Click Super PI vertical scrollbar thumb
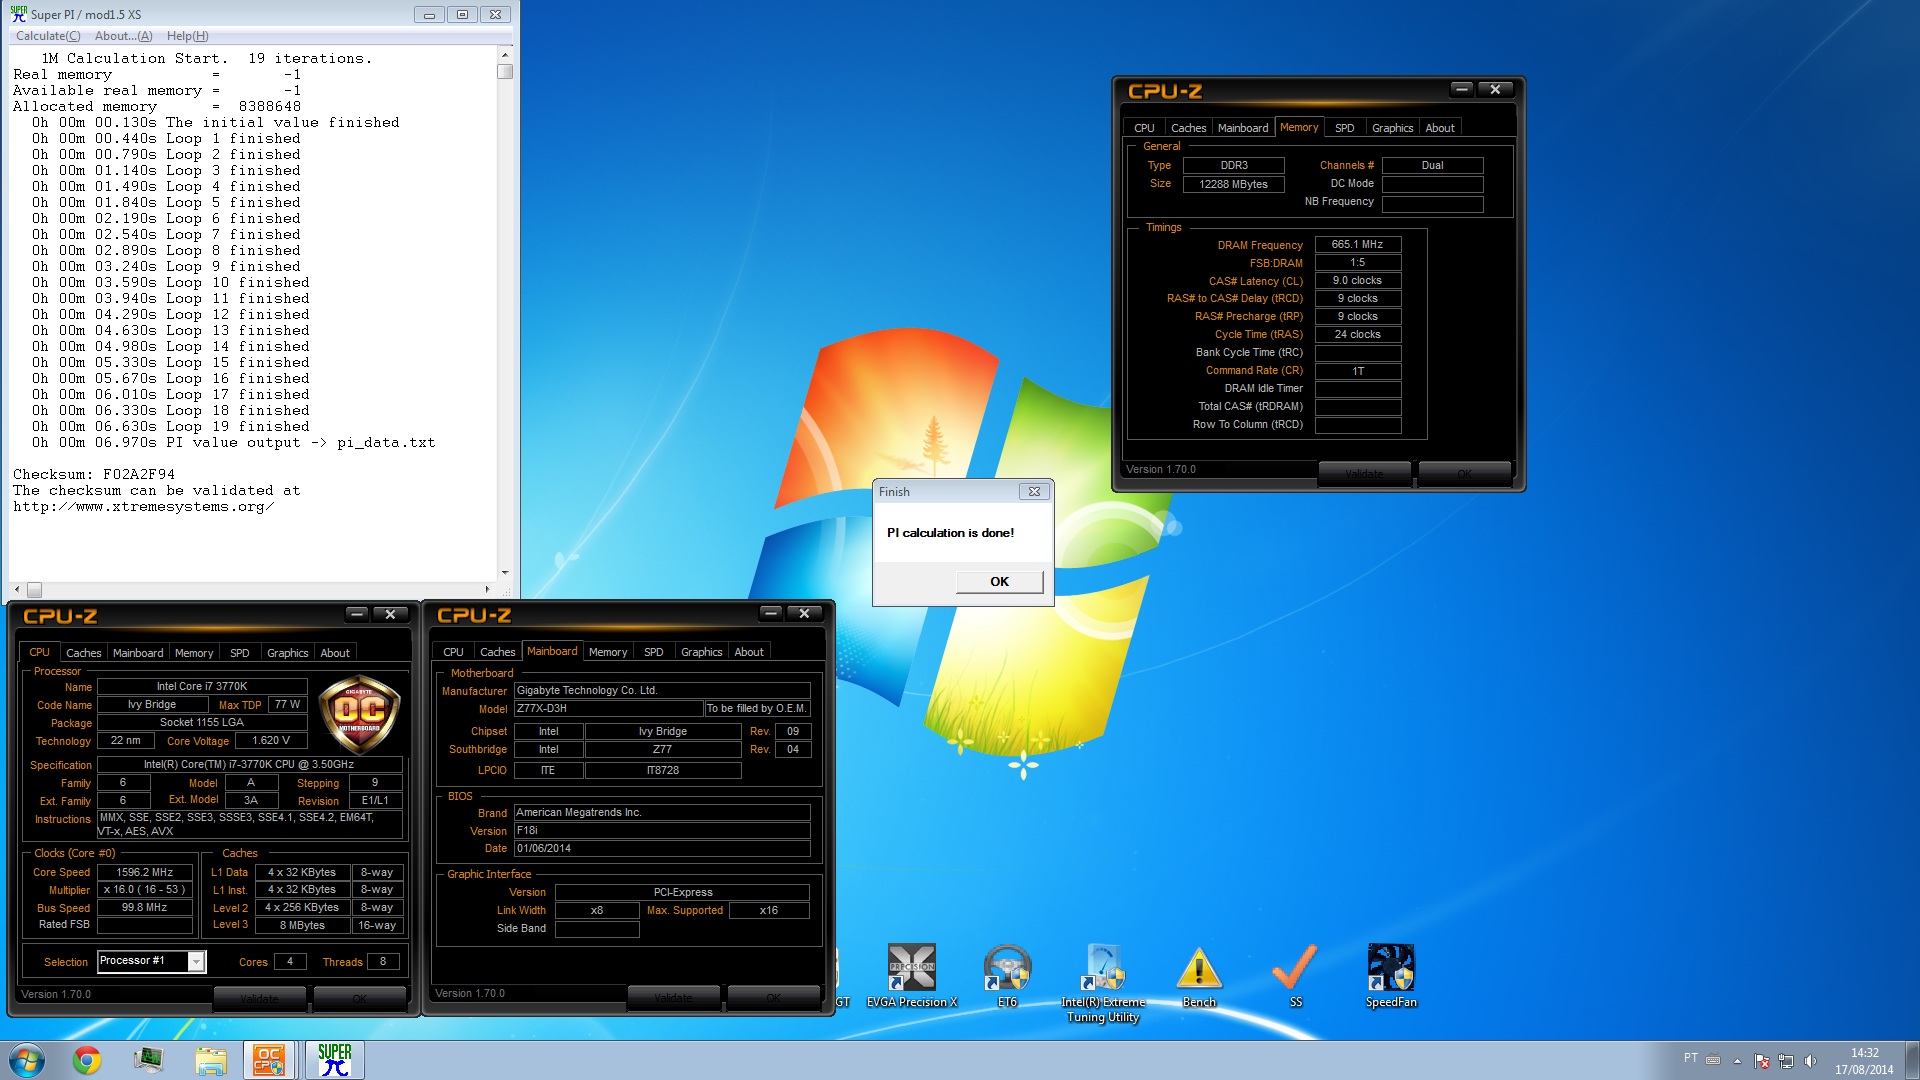 click(x=505, y=72)
